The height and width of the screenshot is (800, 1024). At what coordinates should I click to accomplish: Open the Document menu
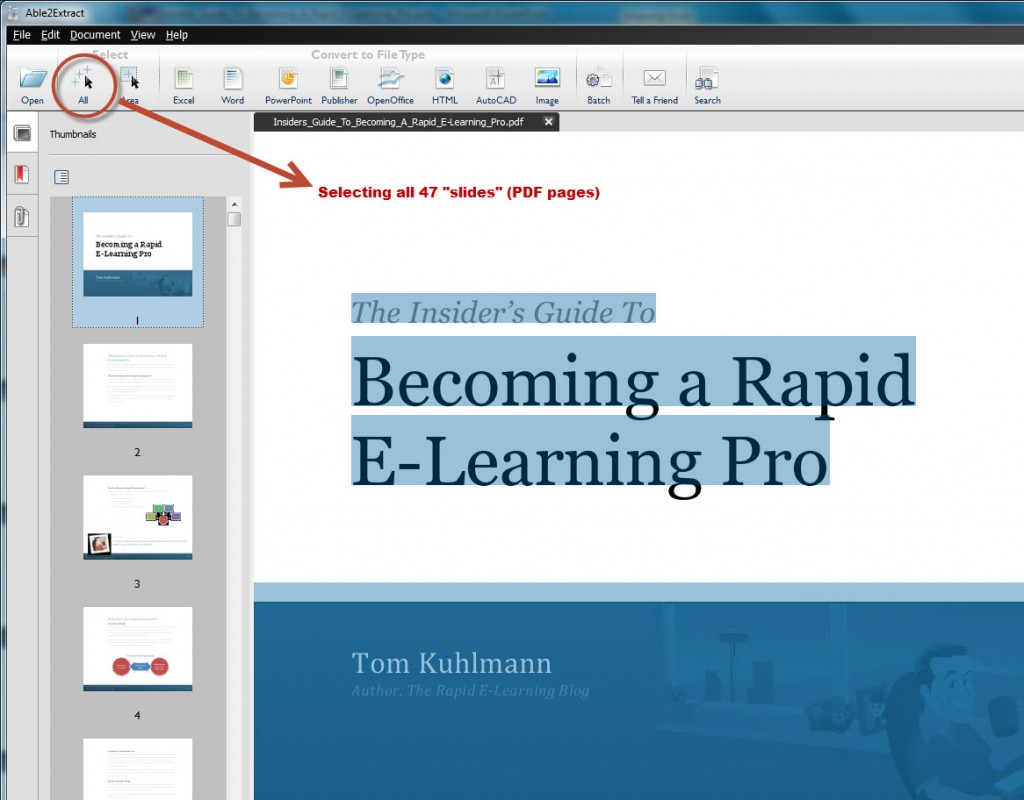[95, 35]
